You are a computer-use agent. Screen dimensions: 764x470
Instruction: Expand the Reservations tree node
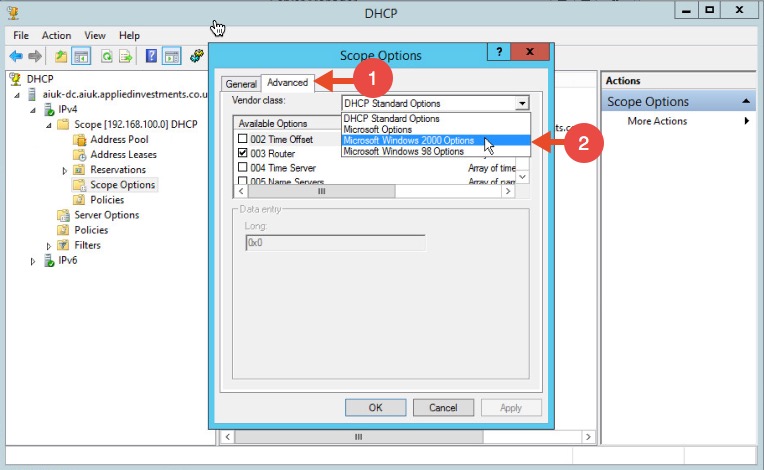64,170
